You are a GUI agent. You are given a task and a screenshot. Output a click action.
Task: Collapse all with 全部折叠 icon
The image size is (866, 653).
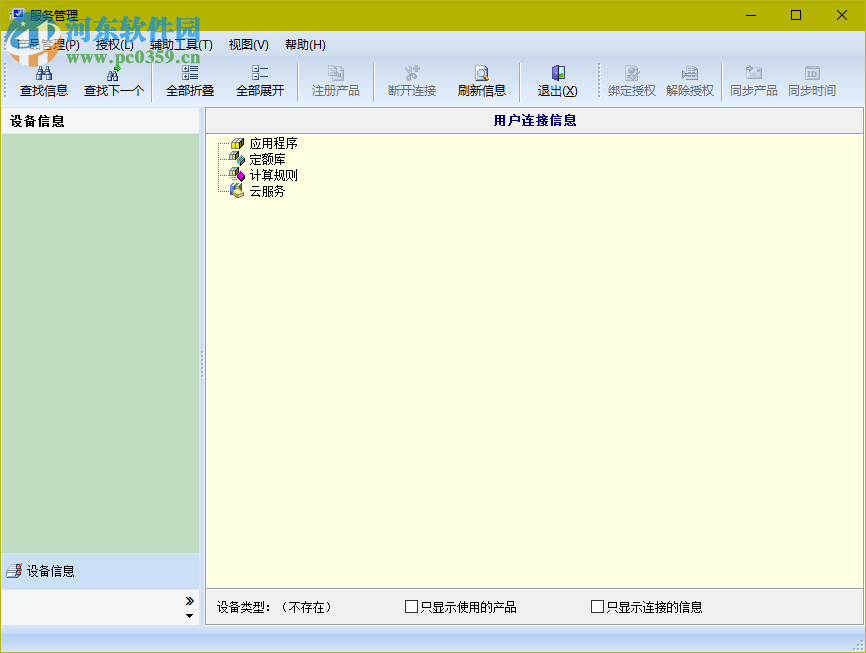point(190,73)
